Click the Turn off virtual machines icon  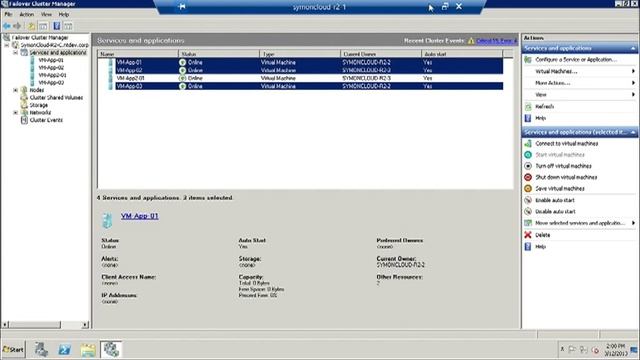[x=528, y=166]
